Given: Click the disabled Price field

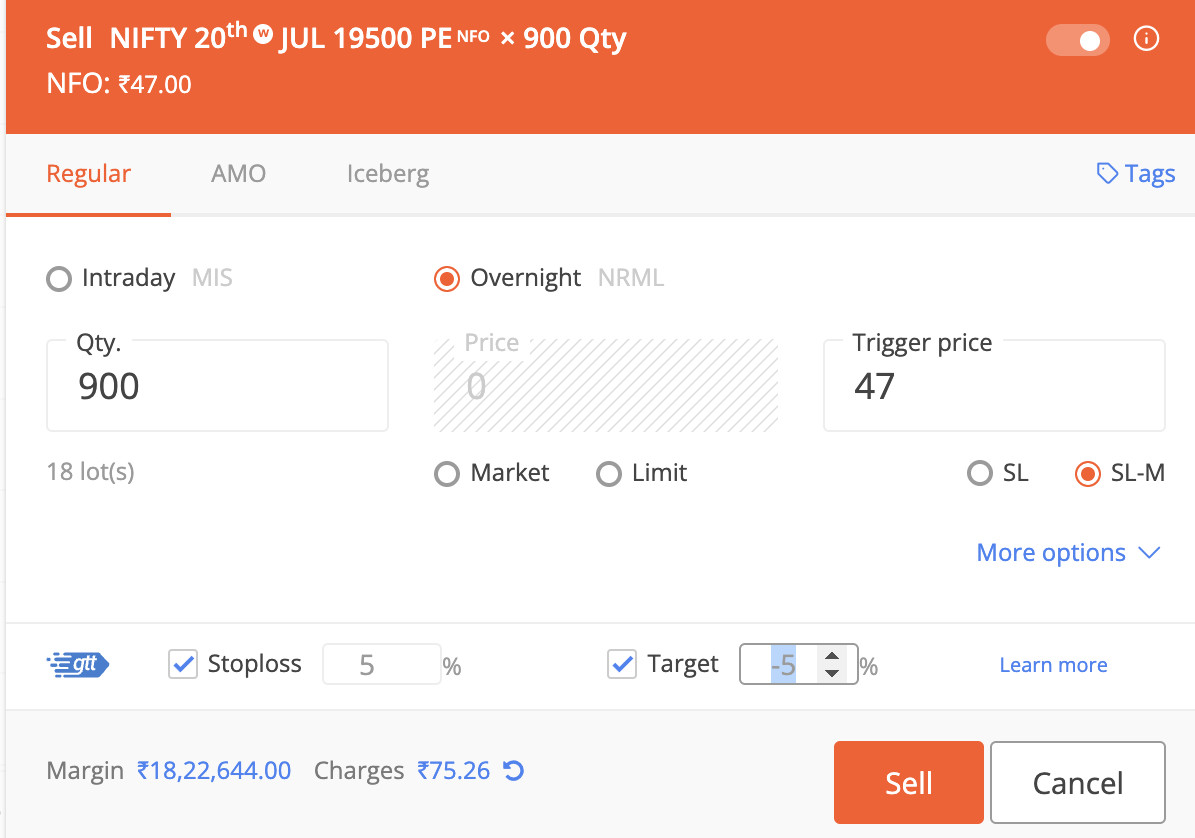Looking at the screenshot, I should (x=606, y=385).
